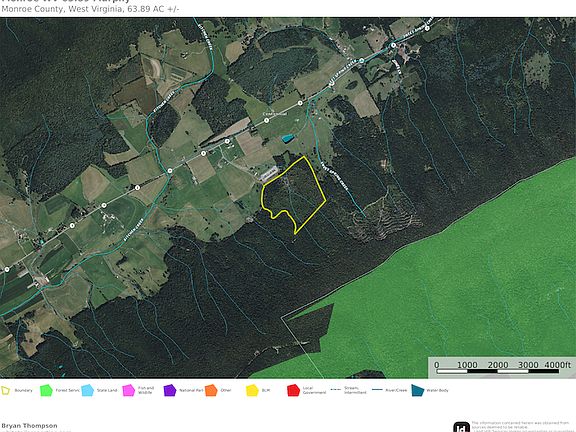Click the yellow Boundary outline legend icon
This screenshot has width=576, height=432.
(5, 390)
